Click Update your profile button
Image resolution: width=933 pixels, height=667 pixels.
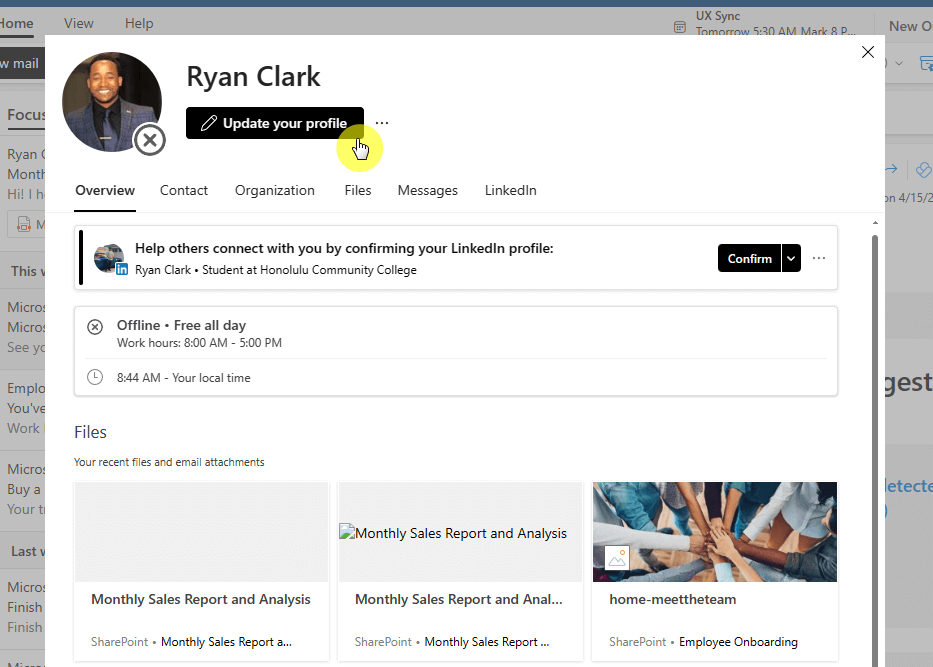[x=274, y=123]
